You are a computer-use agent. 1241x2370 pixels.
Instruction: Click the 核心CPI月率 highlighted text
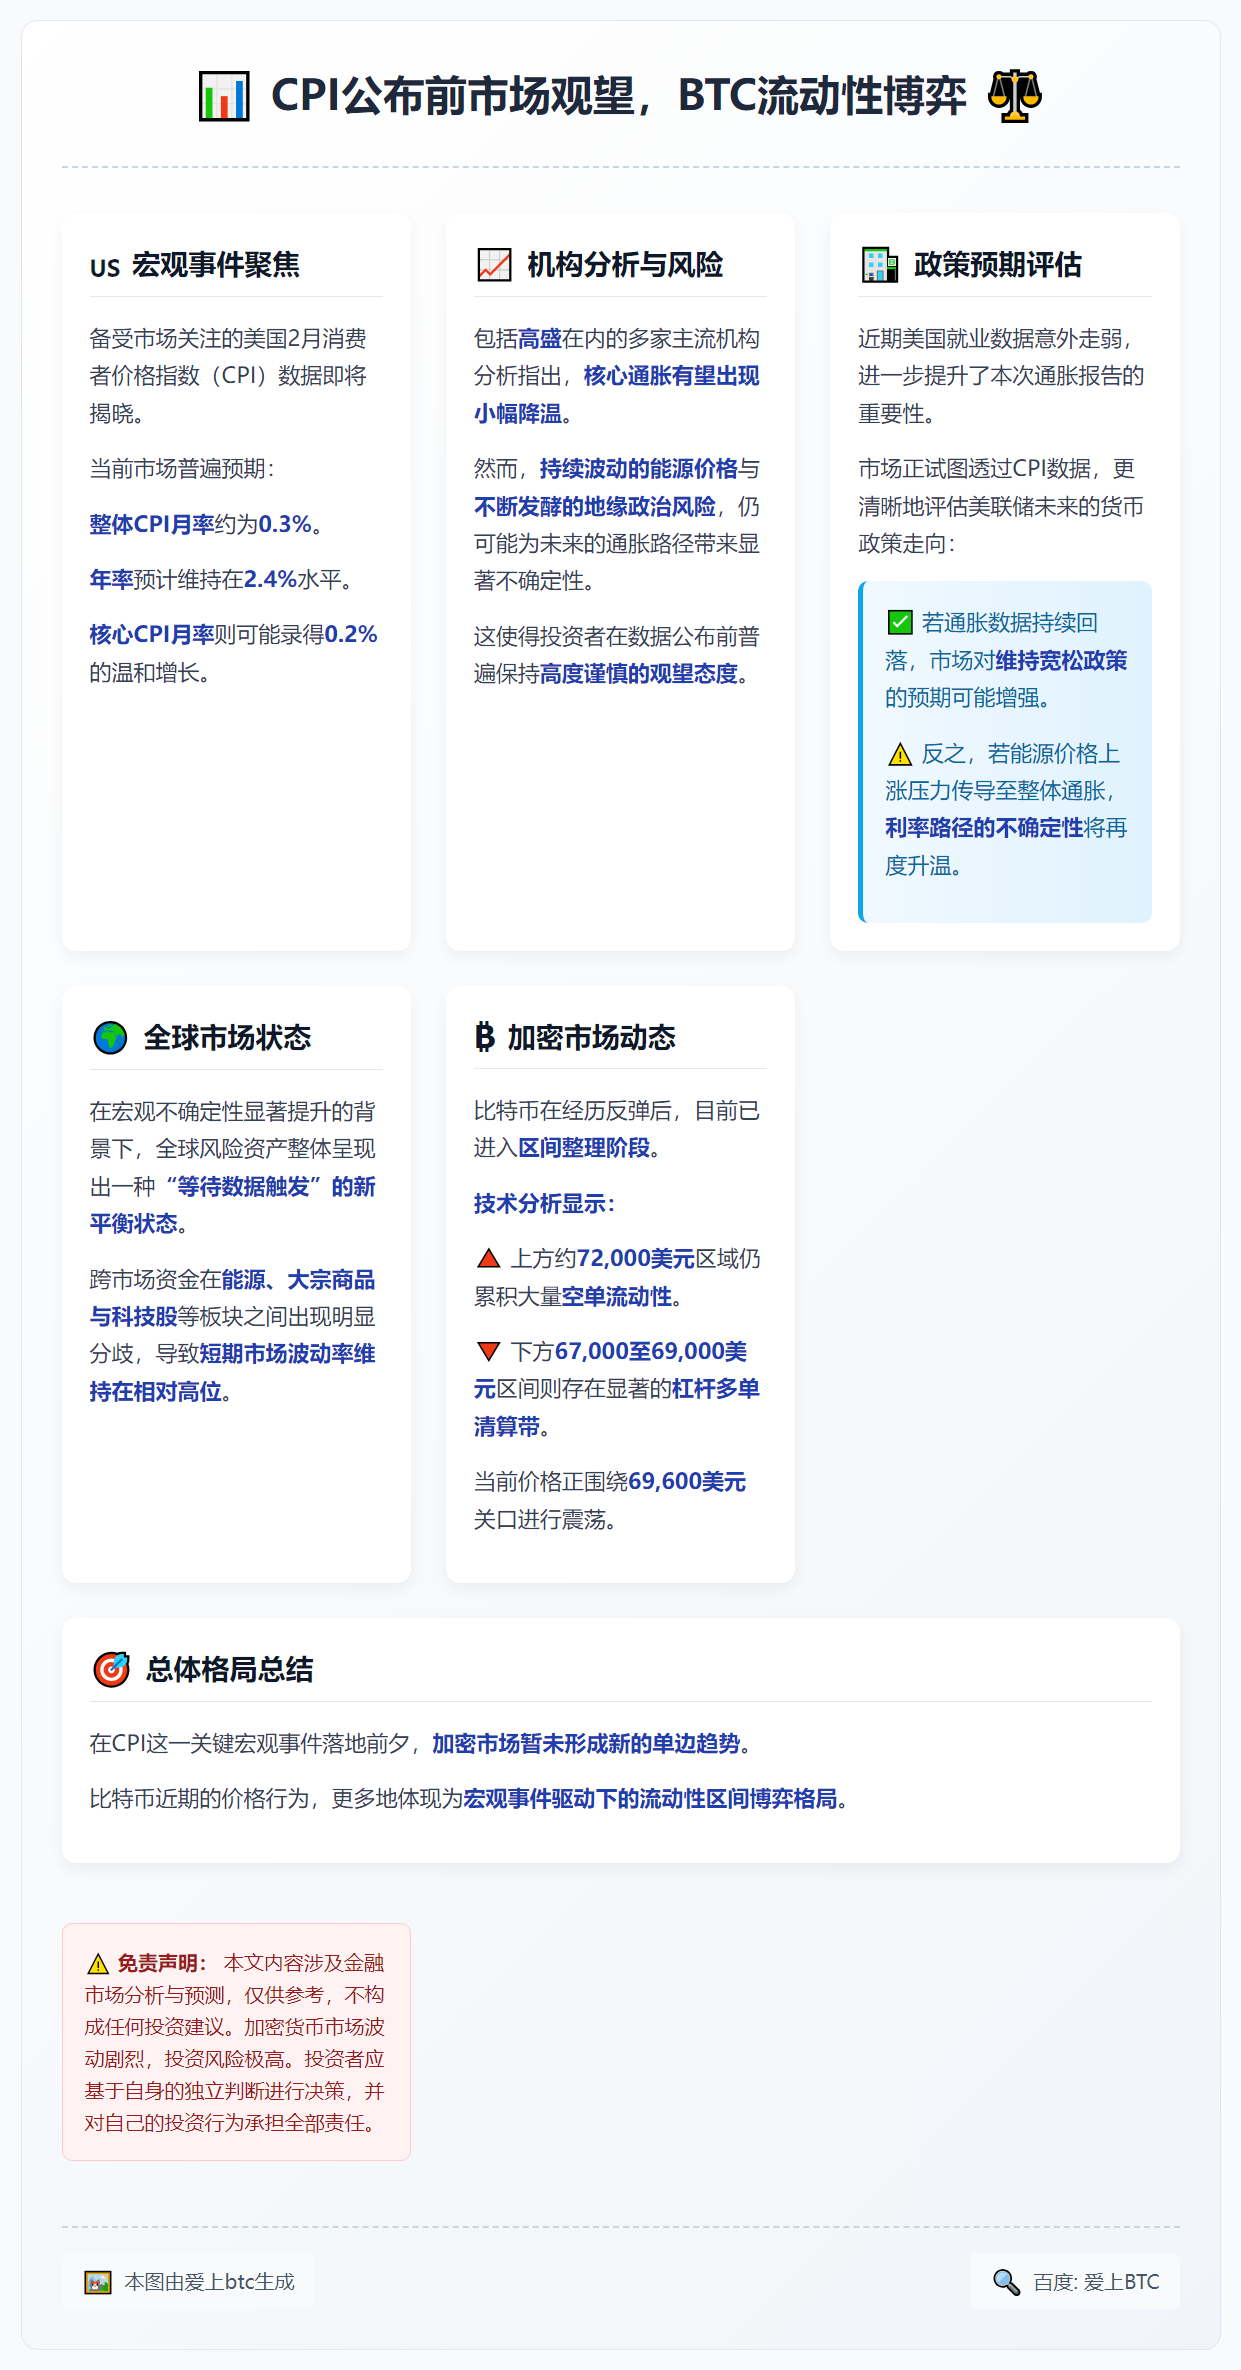(x=152, y=634)
